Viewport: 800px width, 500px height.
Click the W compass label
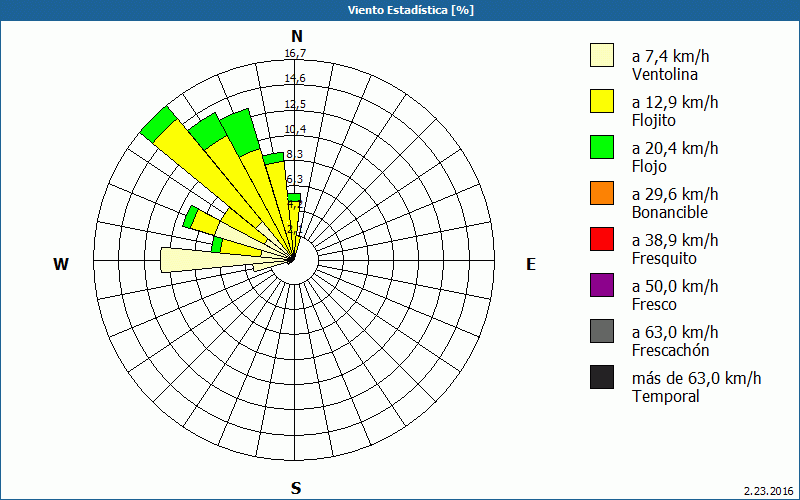[61, 264]
